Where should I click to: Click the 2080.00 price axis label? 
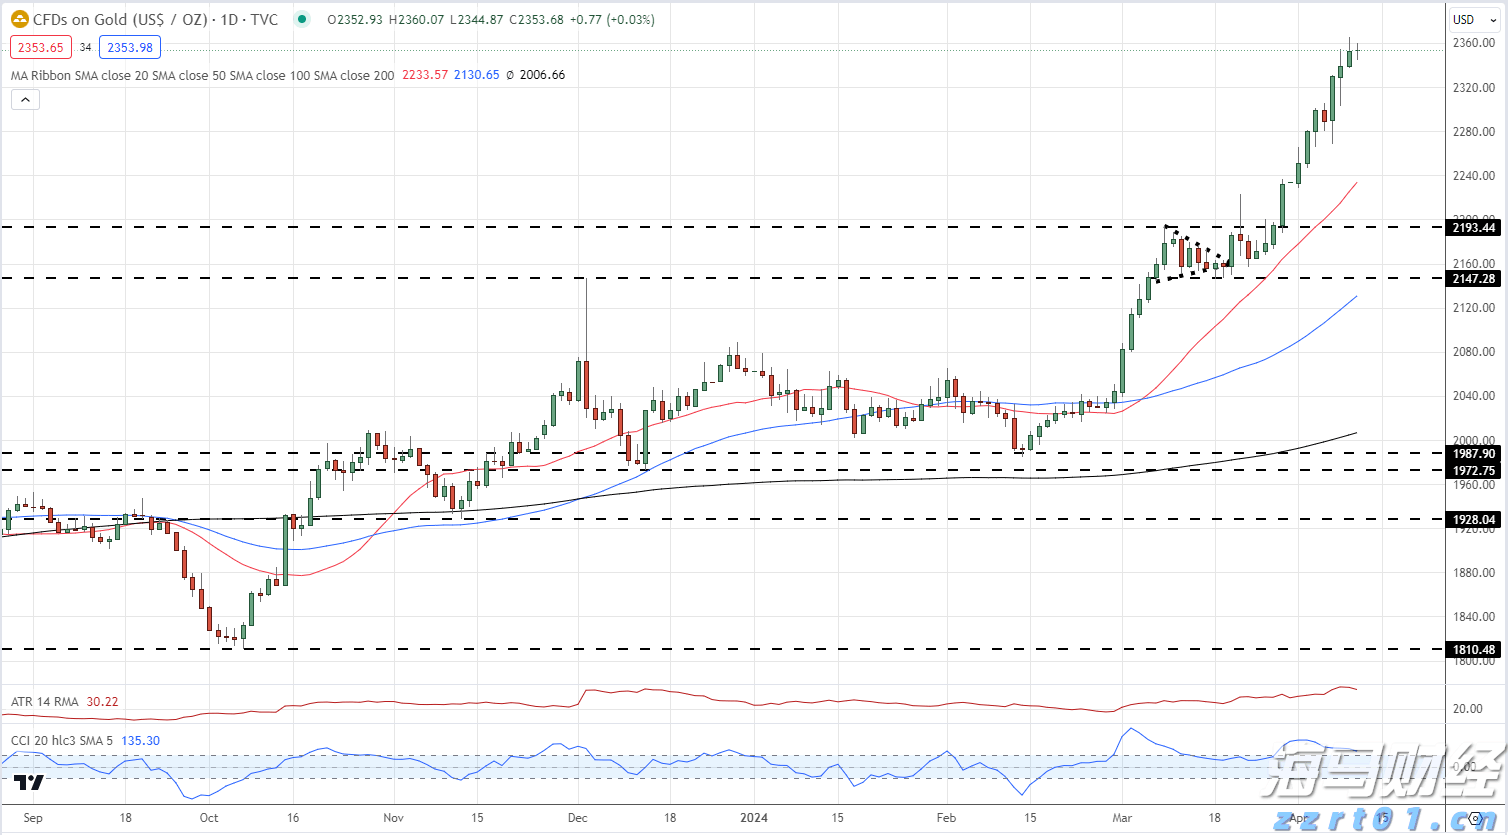coord(1474,352)
